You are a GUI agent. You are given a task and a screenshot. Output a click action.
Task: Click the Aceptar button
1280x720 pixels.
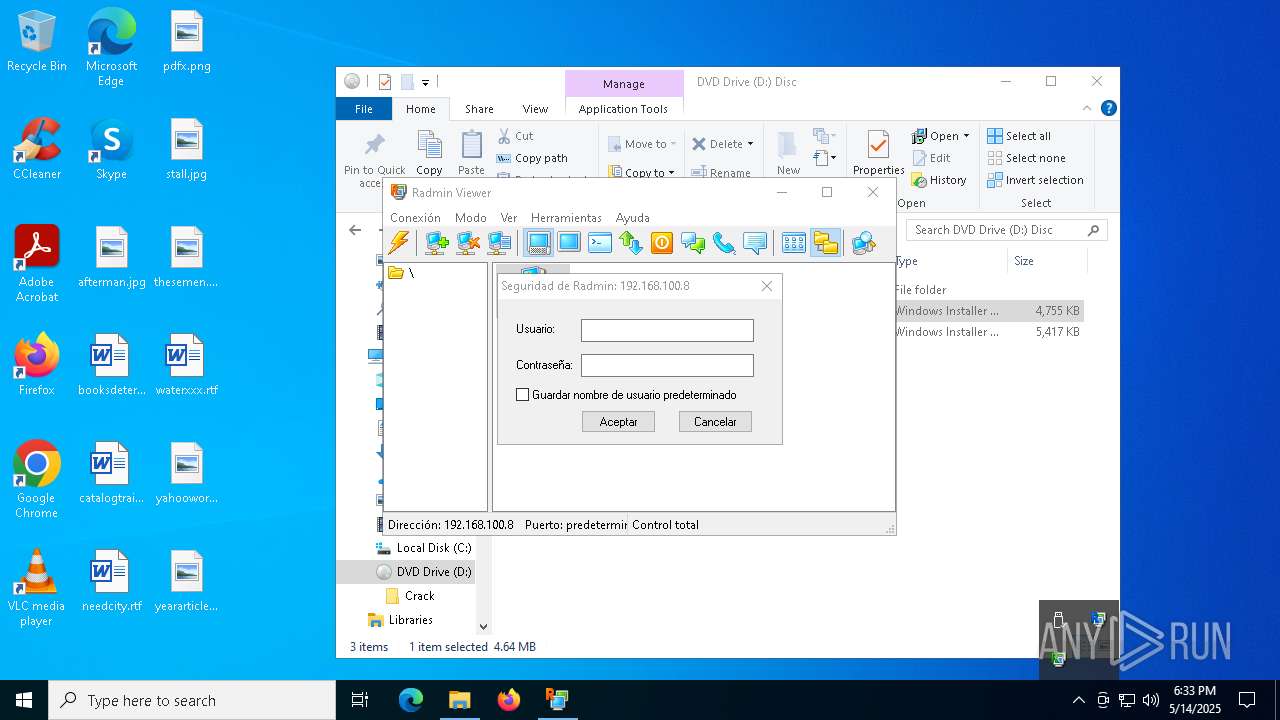point(618,422)
